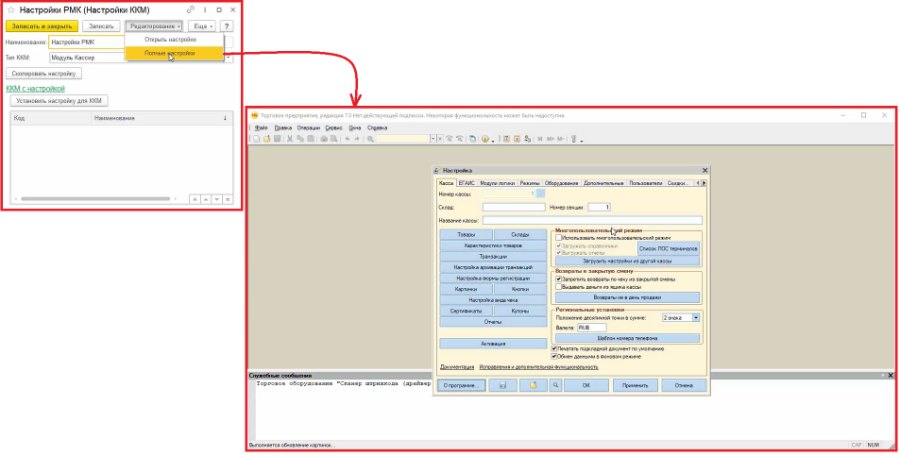
Task: Click the Undo arrow toolbar icon
Action: click(347, 139)
